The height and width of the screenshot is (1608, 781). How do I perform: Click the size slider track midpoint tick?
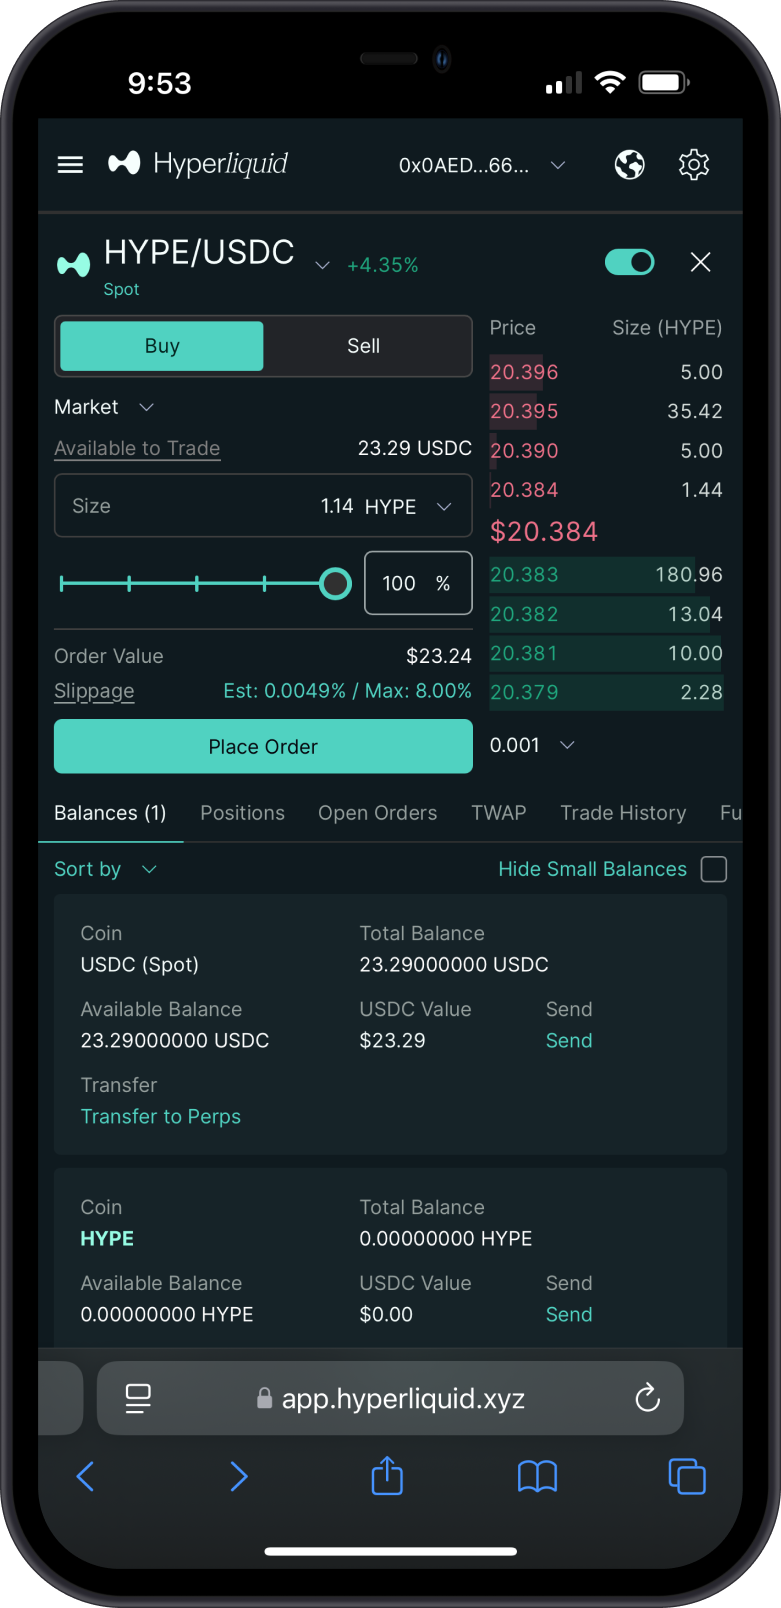197,583
